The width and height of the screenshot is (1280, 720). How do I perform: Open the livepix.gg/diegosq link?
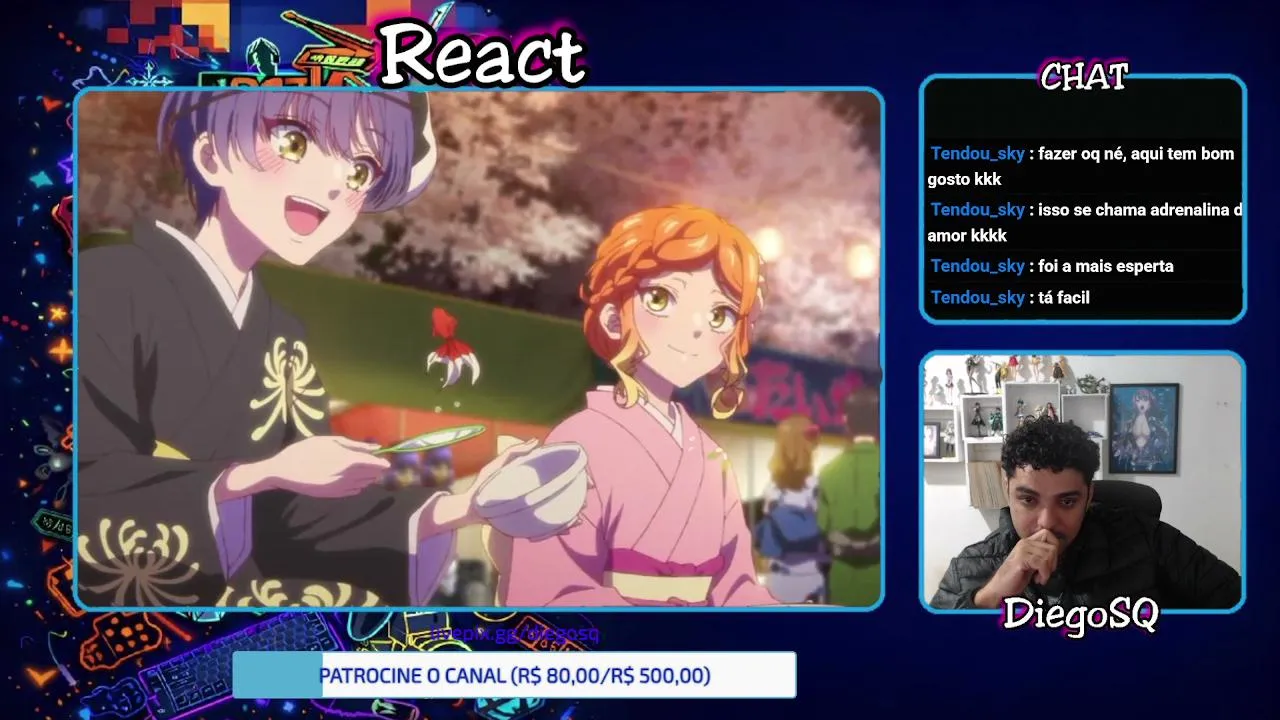515,634
